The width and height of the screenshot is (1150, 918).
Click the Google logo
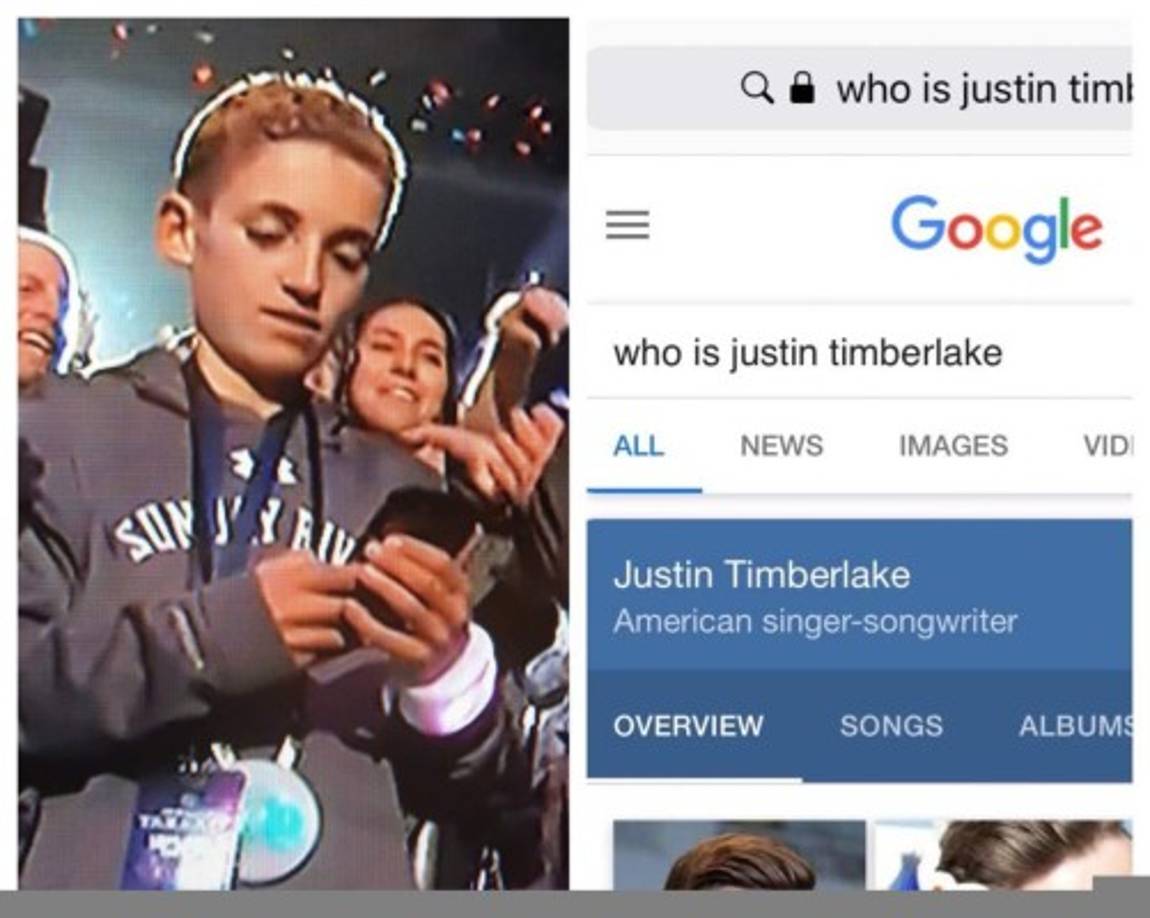pos(997,228)
